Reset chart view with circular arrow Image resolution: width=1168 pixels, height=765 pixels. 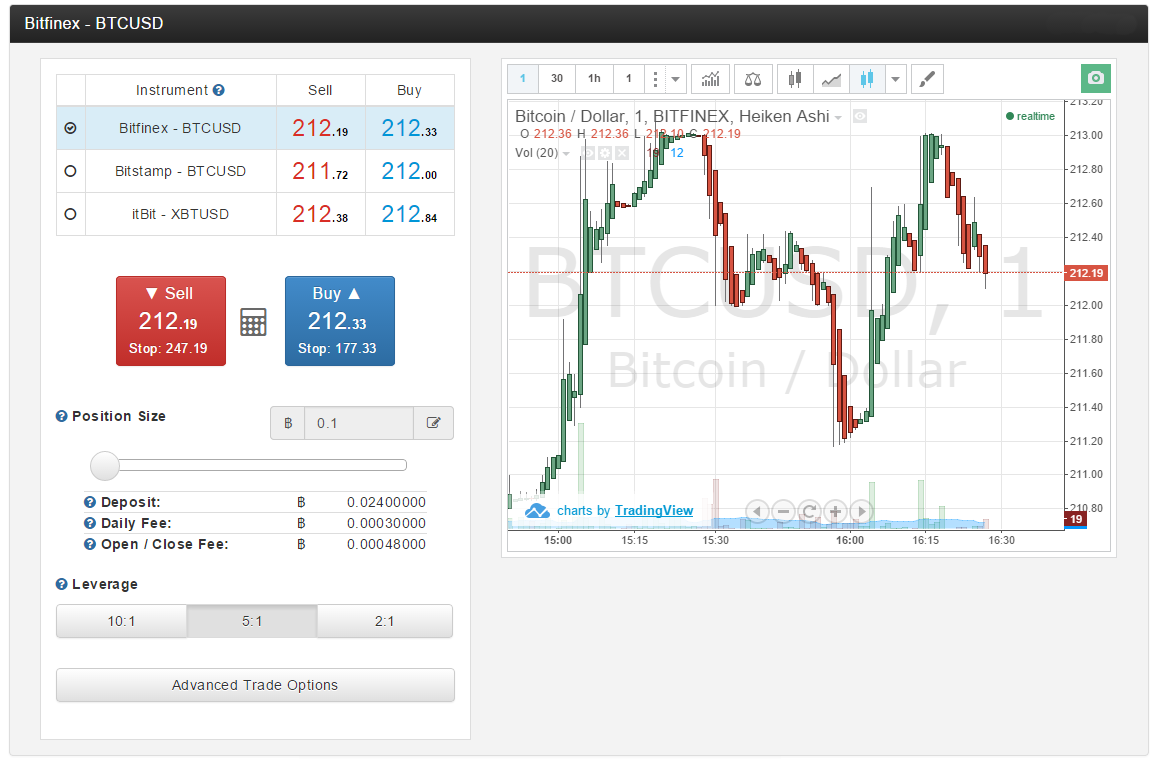pos(809,512)
